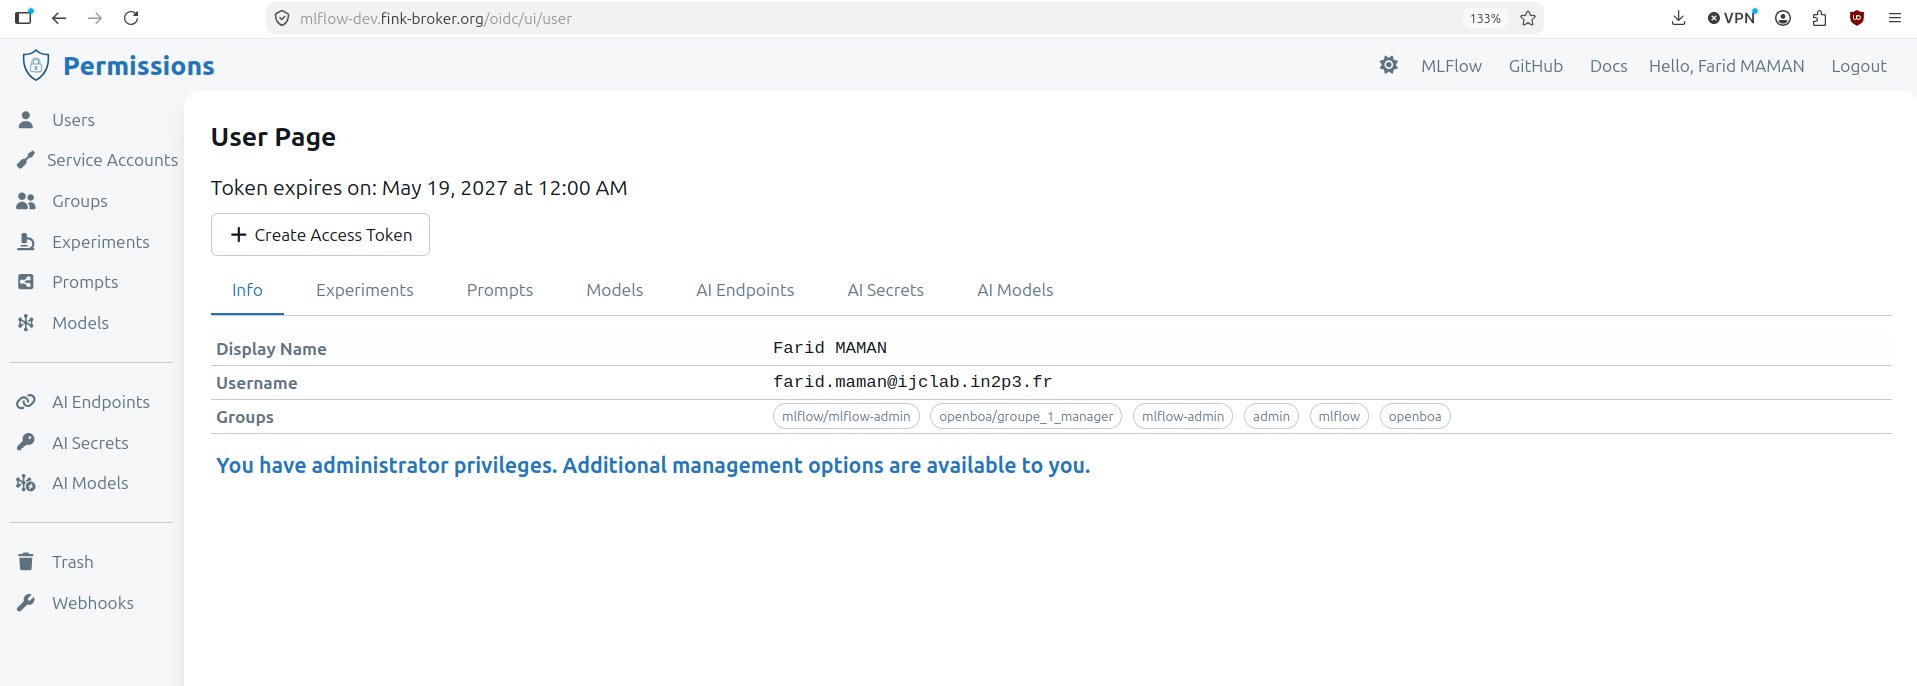The image size is (1917, 686).
Task: Click the Logout link
Action: pyautogui.click(x=1858, y=66)
